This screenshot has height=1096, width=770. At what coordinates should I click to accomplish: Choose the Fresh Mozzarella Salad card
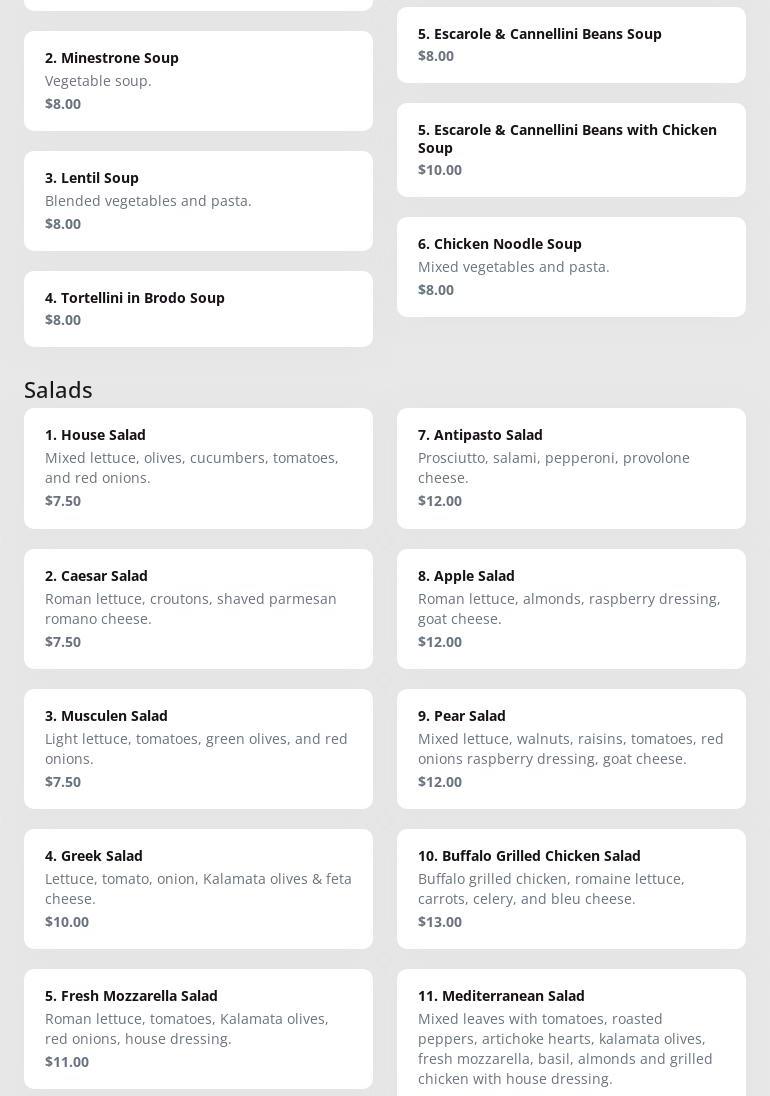[198, 1028]
